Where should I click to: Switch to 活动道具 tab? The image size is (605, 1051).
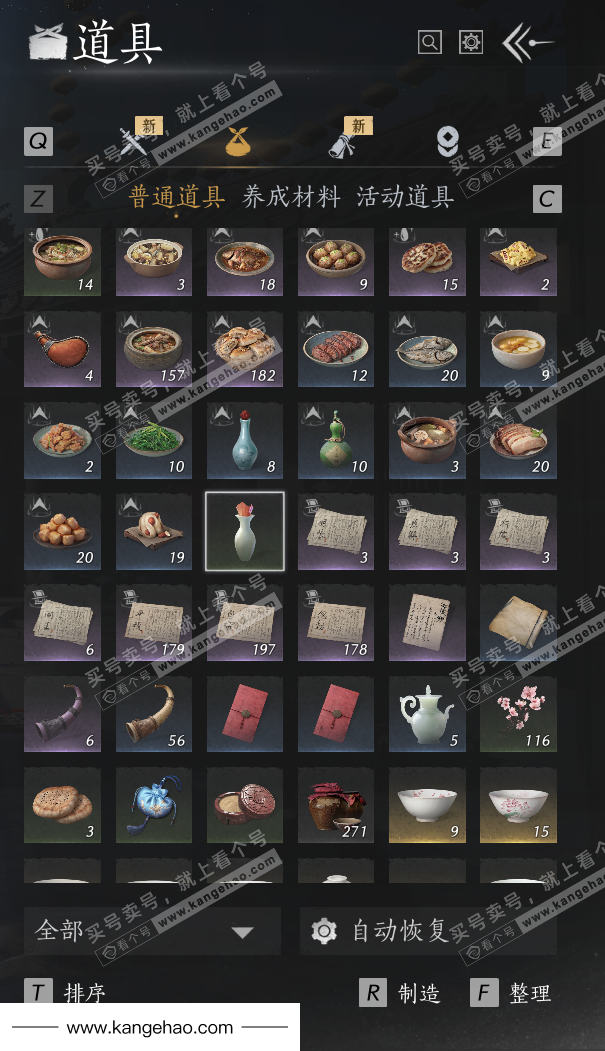pyautogui.click(x=405, y=197)
